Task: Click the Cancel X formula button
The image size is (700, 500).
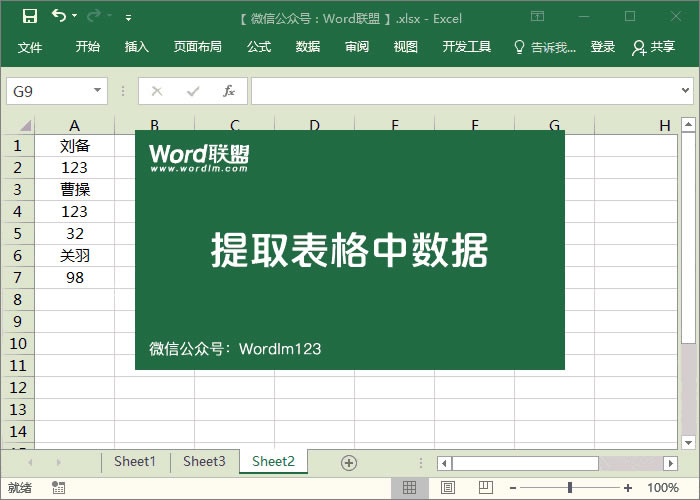Action: click(x=157, y=91)
